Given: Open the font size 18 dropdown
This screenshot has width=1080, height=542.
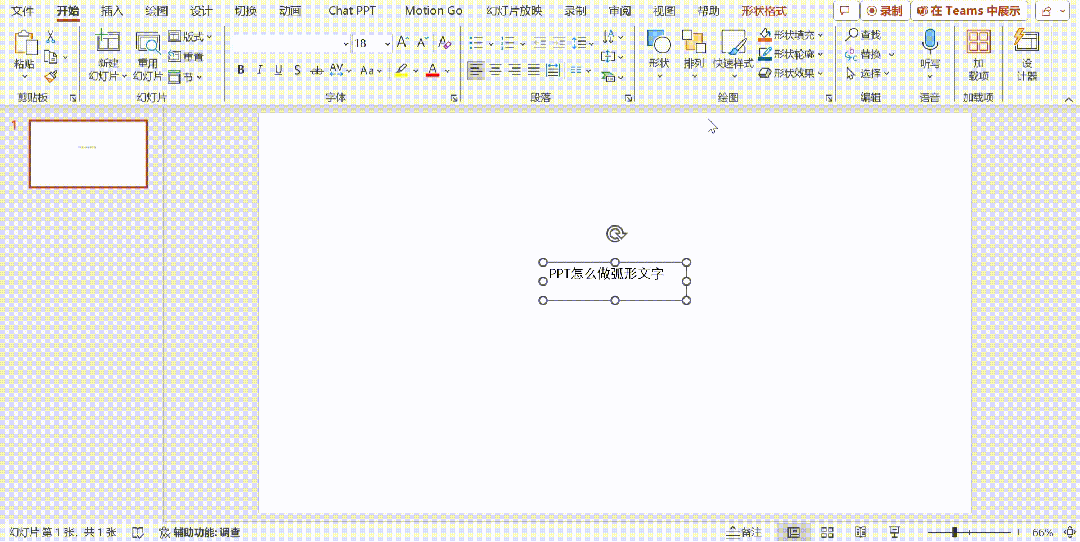Looking at the screenshot, I should pos(387,43).
